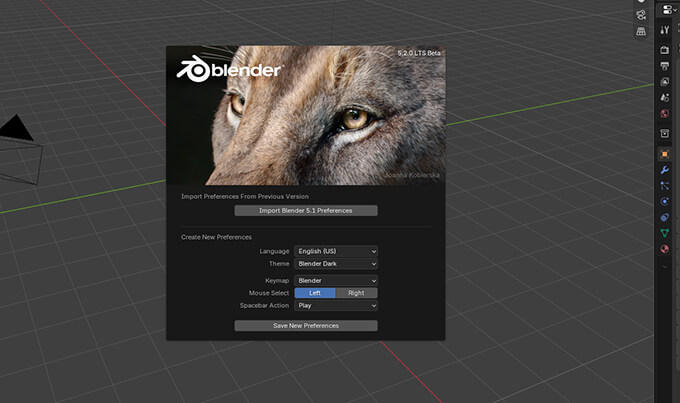680x403 pixels.
Task: Open the Collection properties tab
Action: pos(664,134)
